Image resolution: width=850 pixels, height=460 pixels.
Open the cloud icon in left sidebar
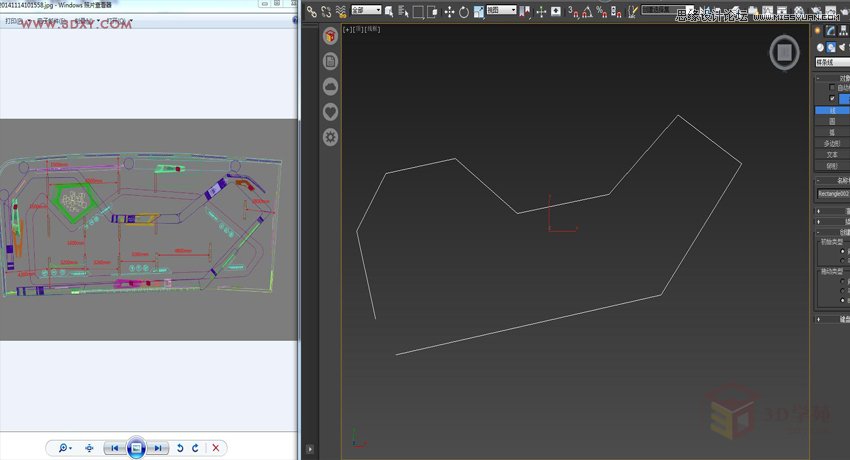click(x=331, y=87)
